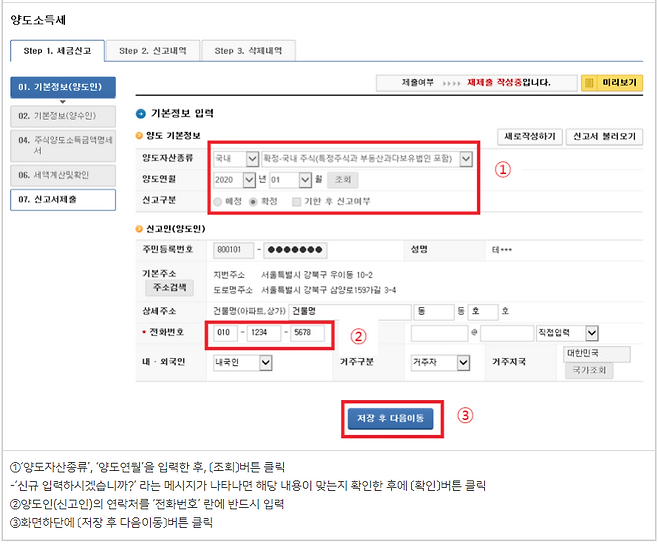This screenshot has width=658, height=544.
Task: Click the 새로작성하기 button
Action: [527, 136]
